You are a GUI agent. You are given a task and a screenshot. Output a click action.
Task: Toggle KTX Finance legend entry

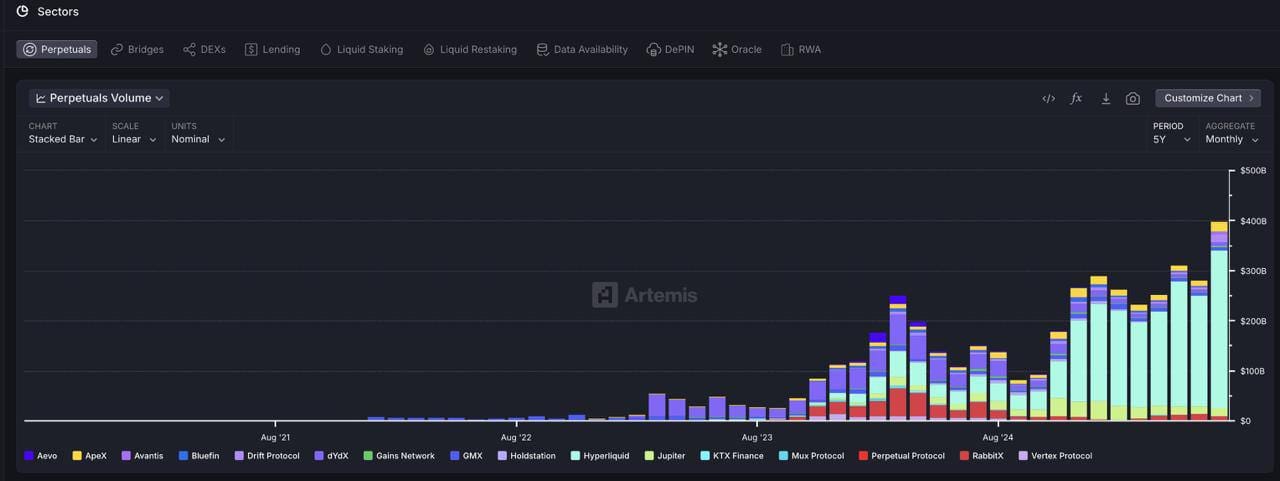732,456
